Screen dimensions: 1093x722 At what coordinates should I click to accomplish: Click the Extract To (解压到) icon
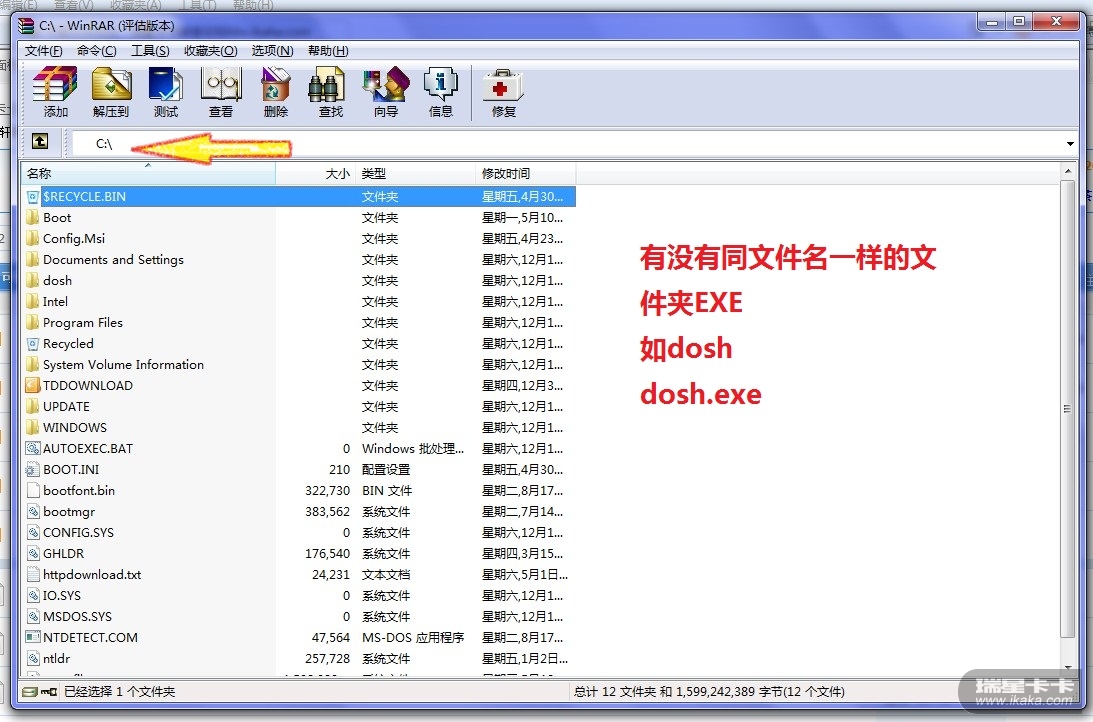(111, 92)
